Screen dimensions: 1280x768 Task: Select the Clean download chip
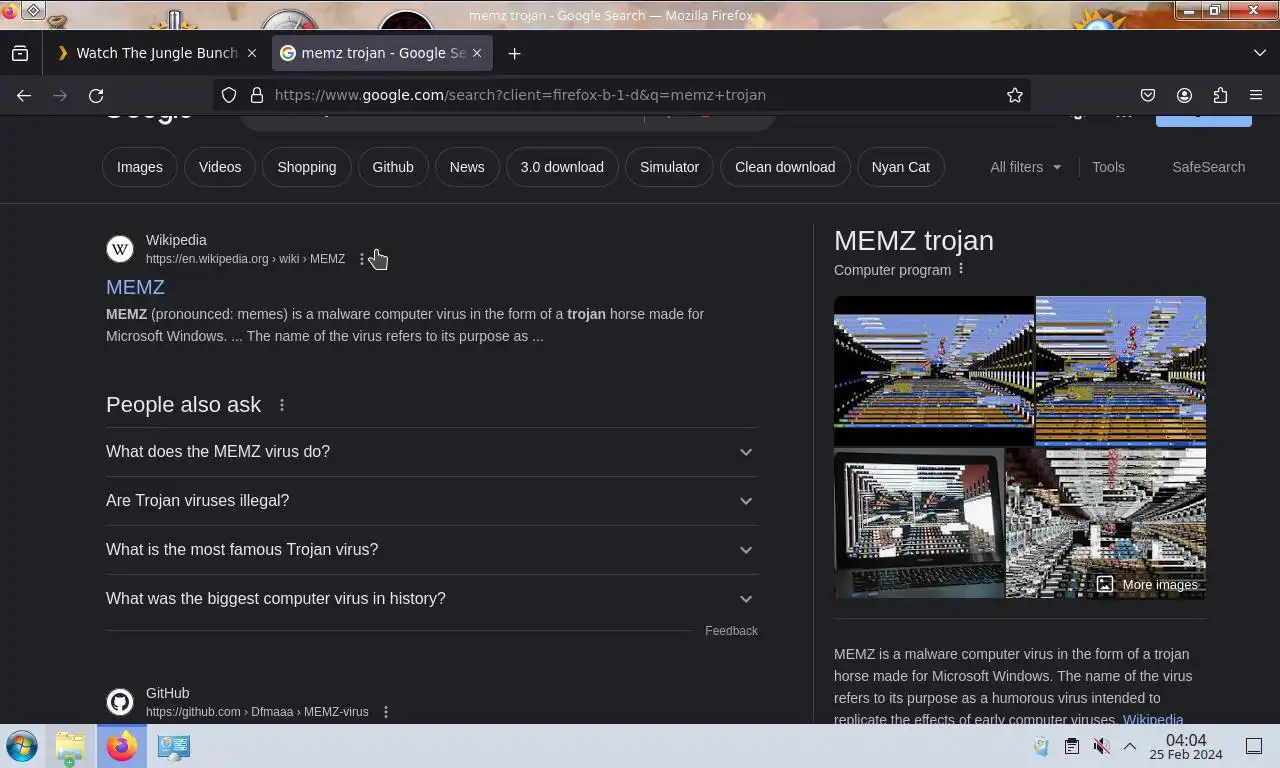coord(785,167)
